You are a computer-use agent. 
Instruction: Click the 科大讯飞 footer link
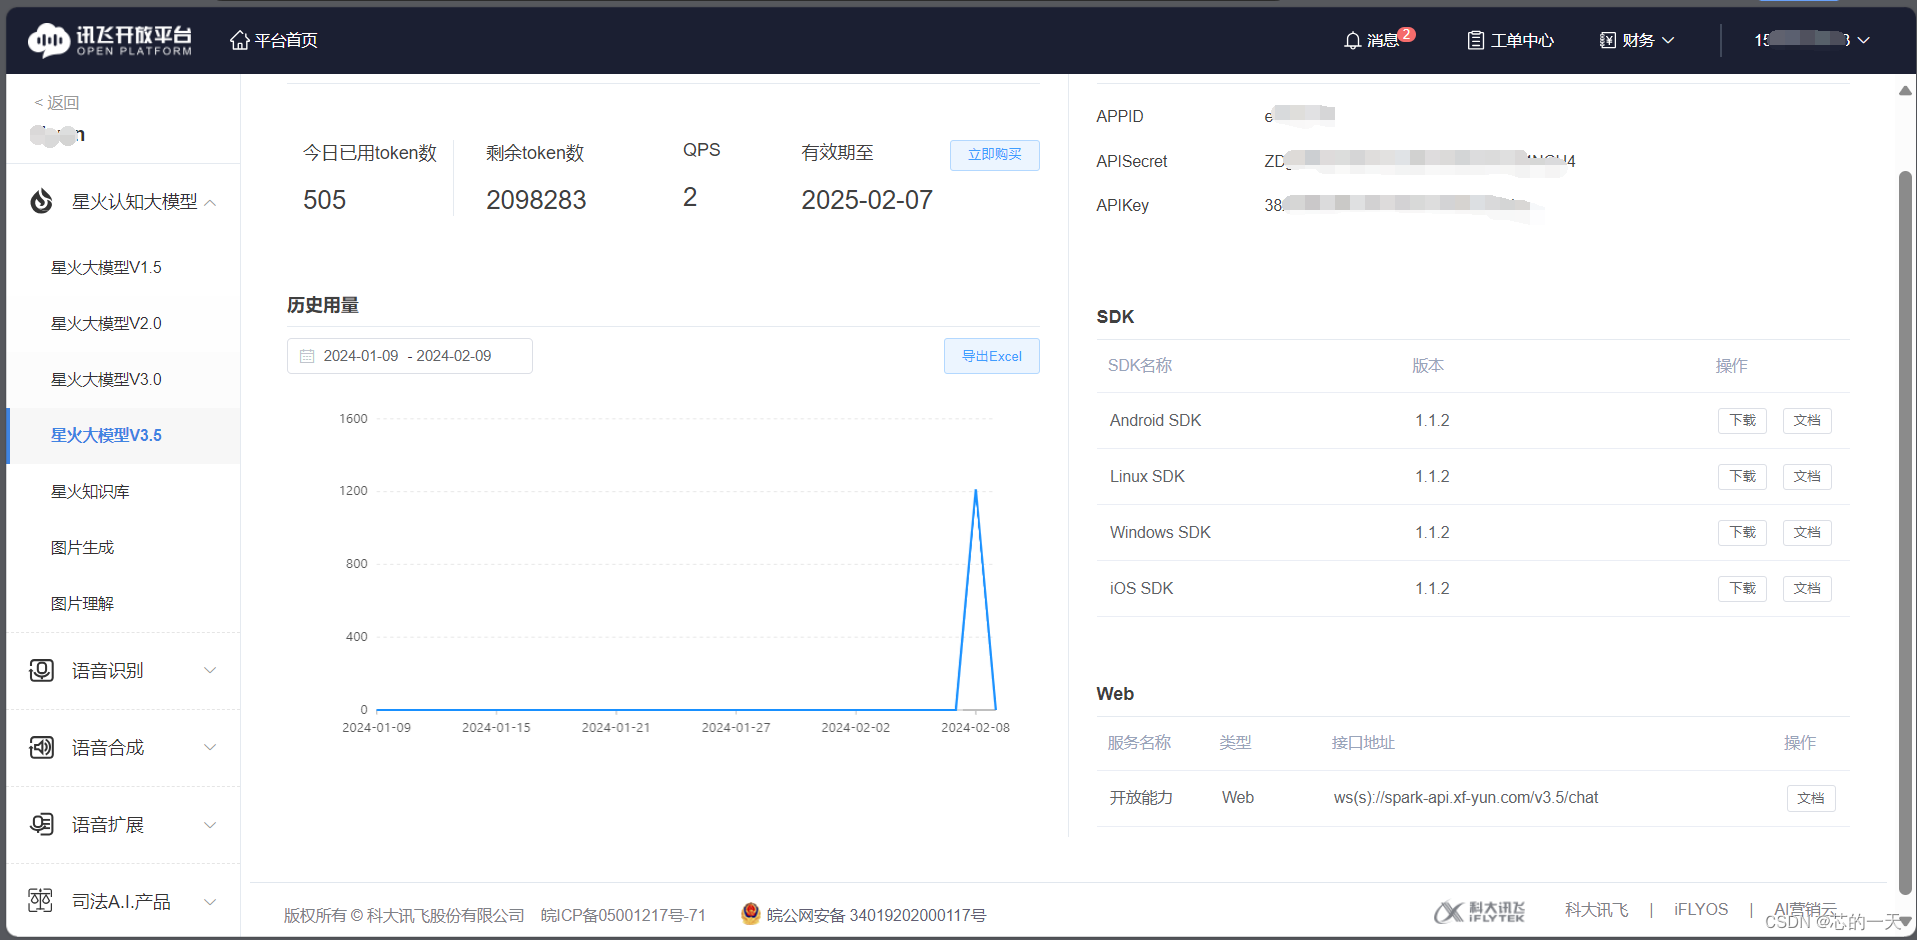pos(1596,909)
